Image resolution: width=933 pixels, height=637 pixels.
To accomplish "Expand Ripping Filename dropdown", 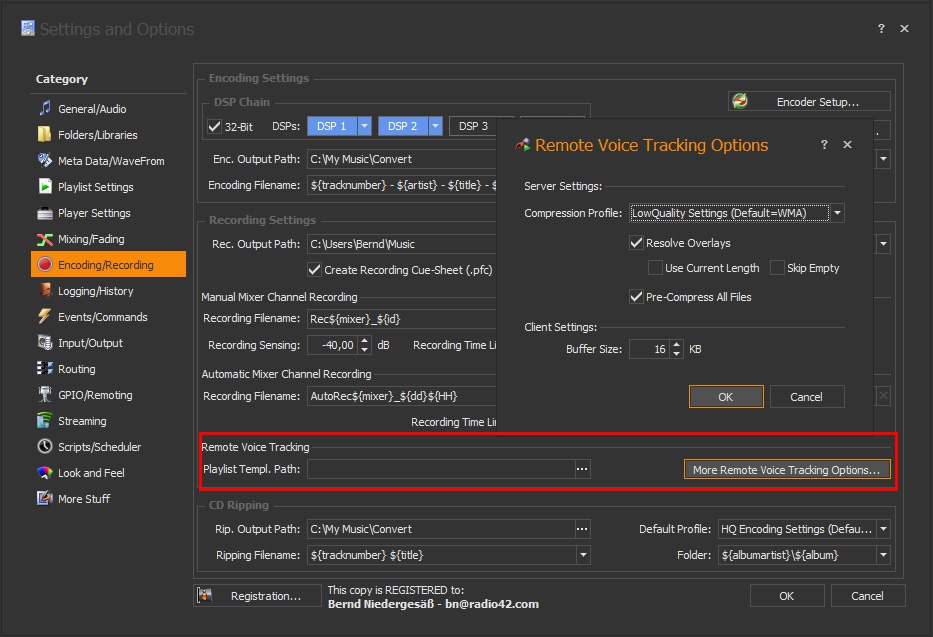I will [583, 555].
